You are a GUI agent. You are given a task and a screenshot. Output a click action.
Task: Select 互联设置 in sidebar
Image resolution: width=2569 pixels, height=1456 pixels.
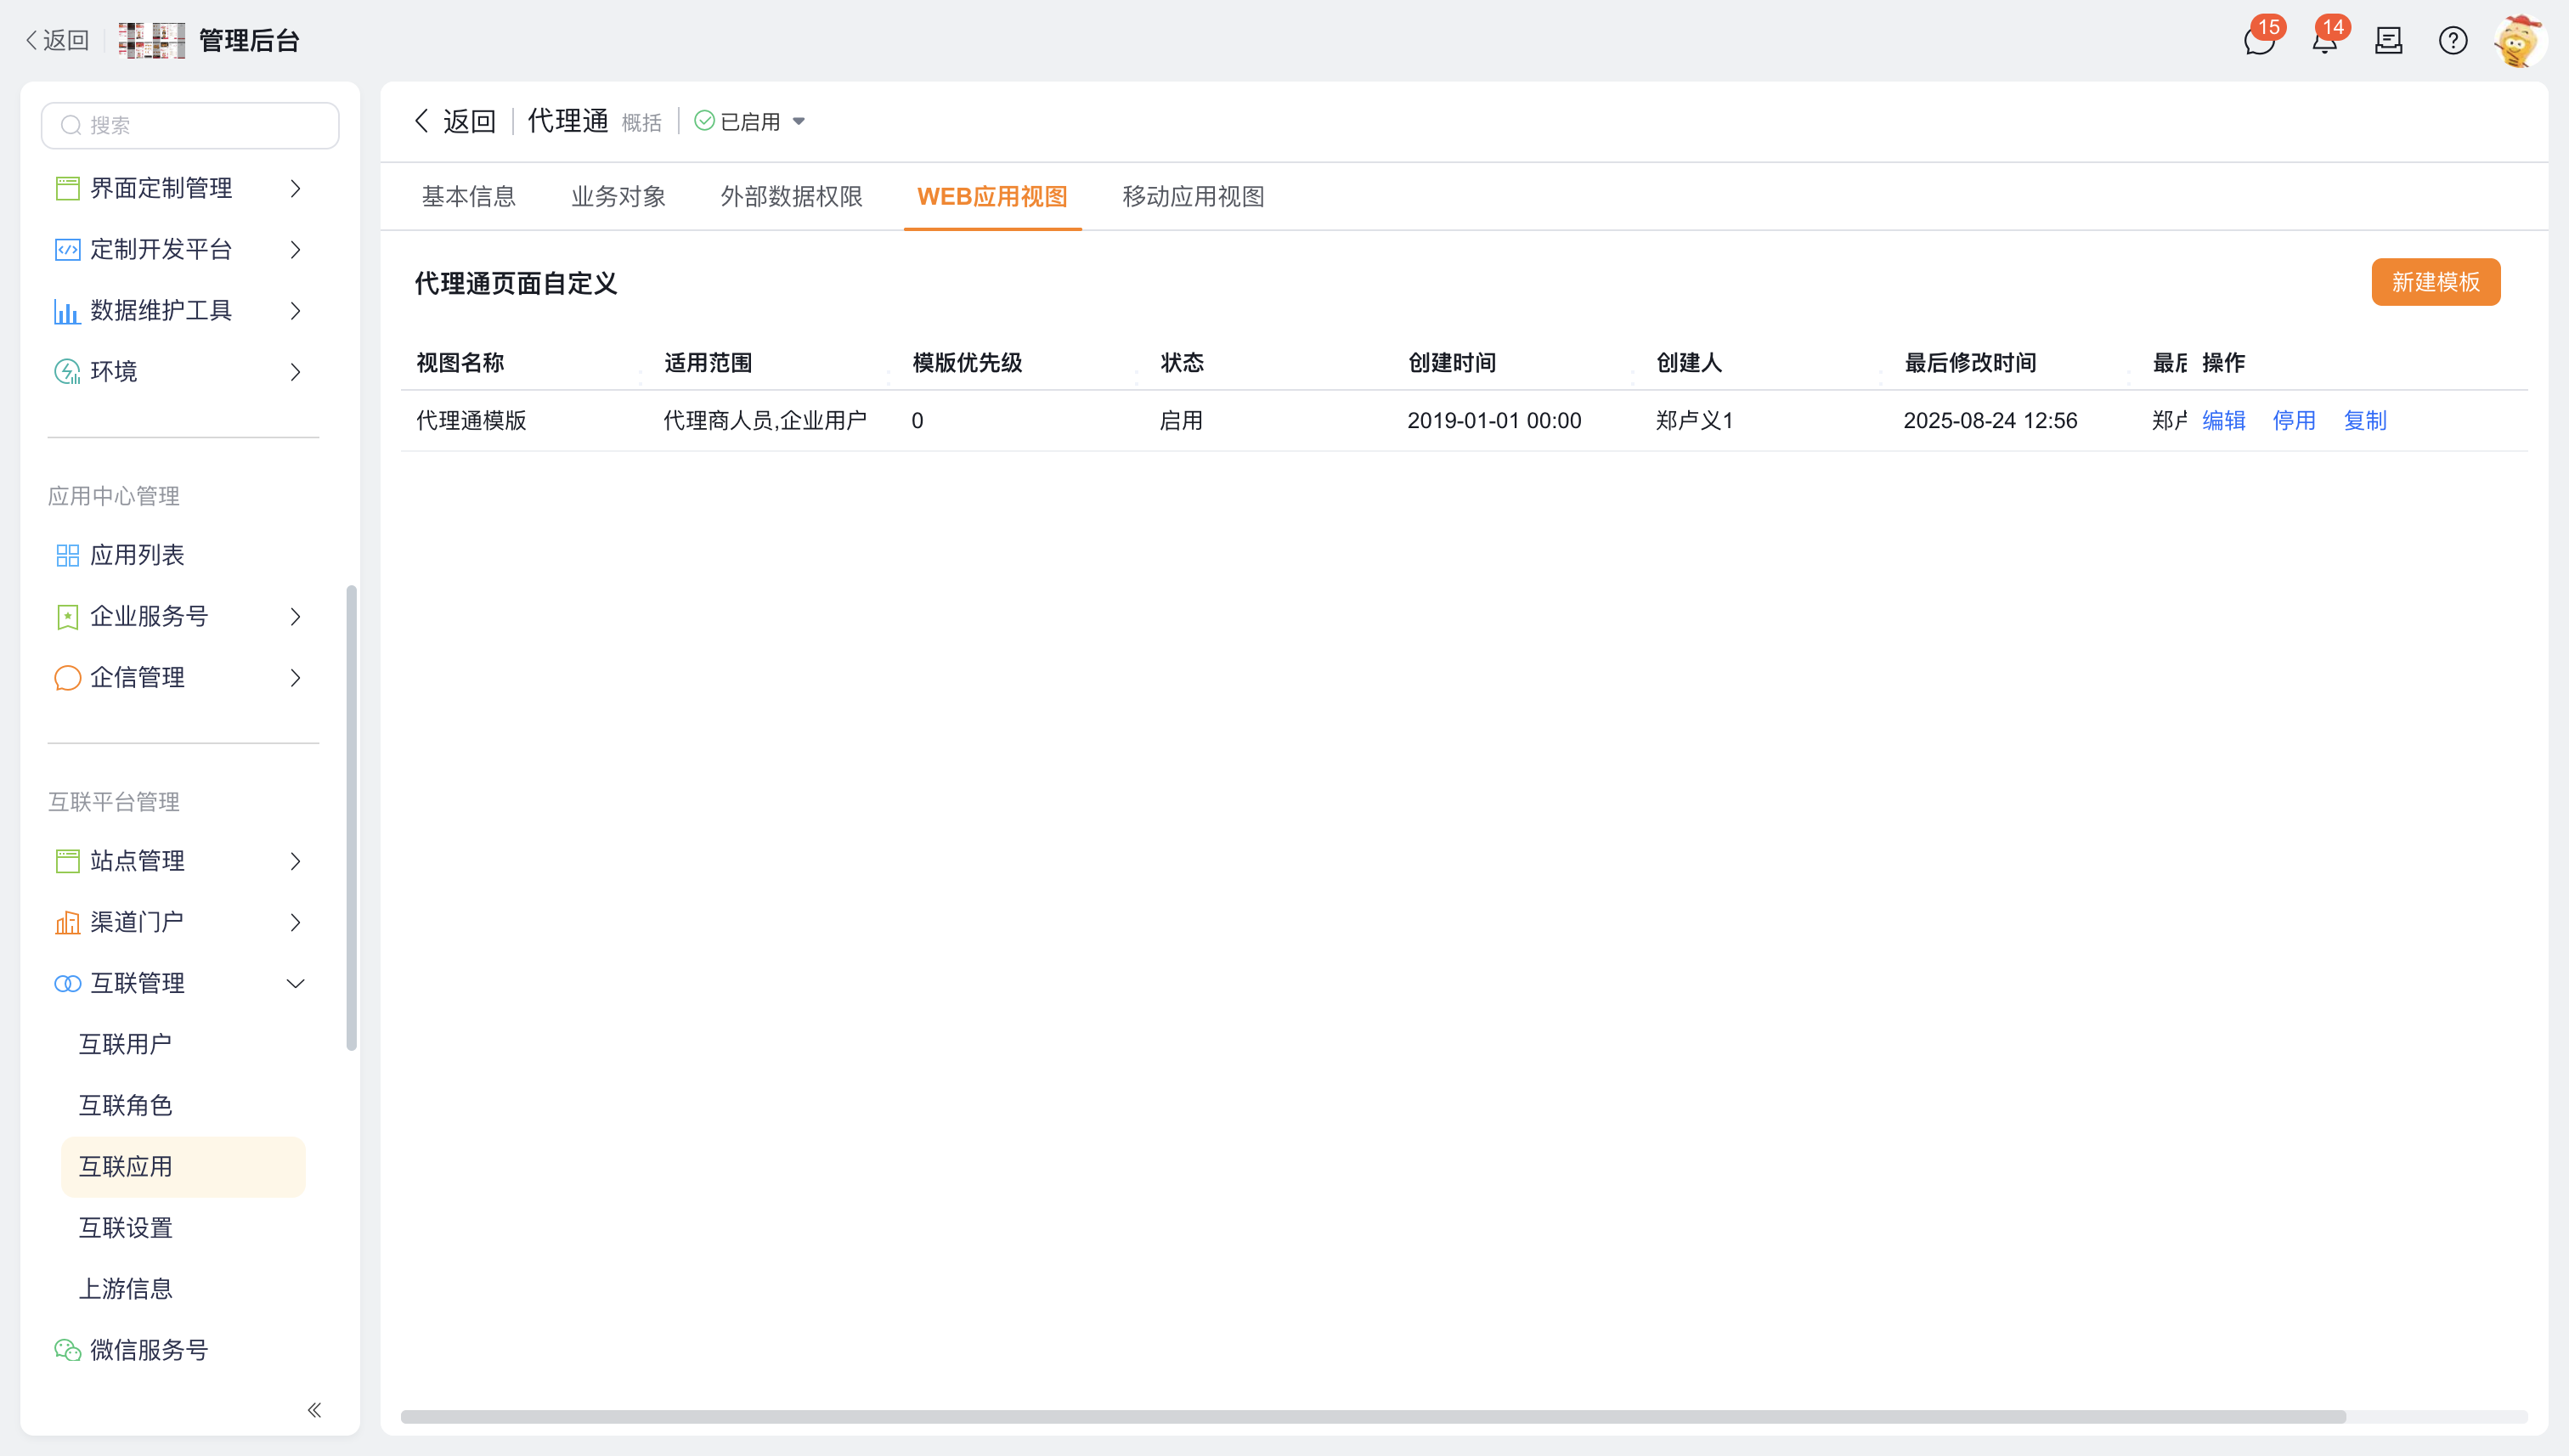[x=125, y=1228]
